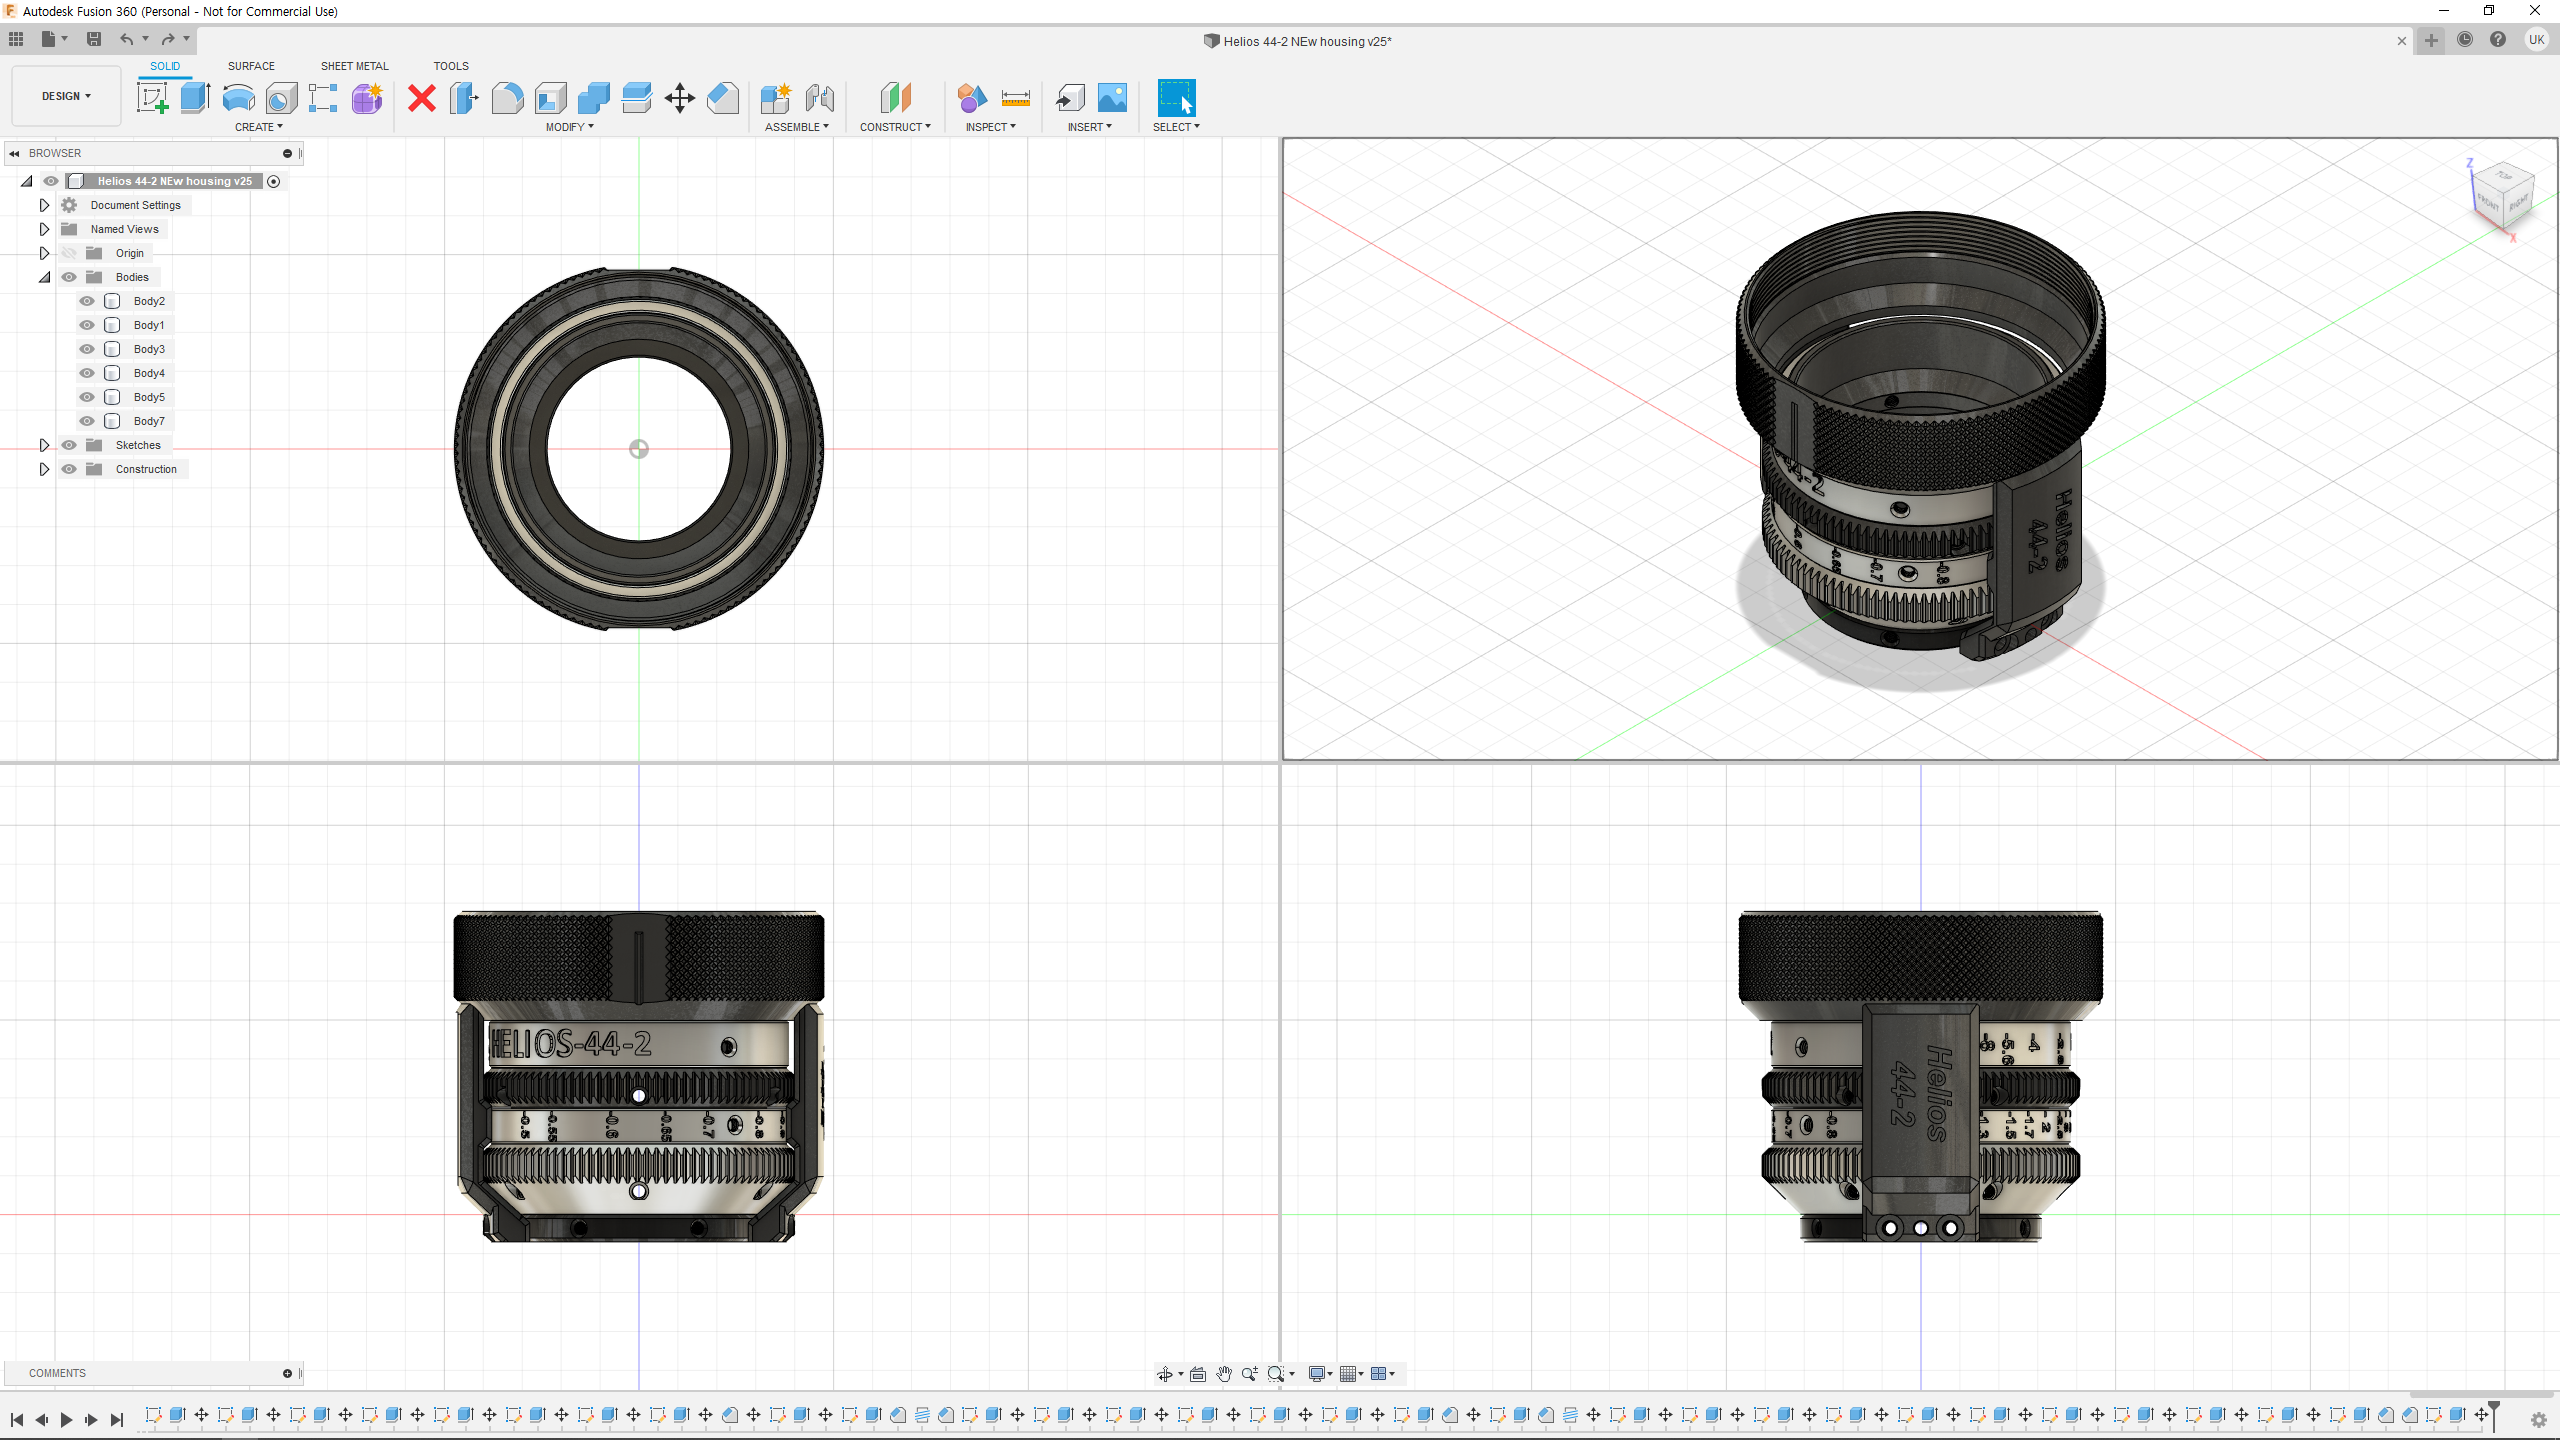Expand the Document Settings node
The height and width of the screenshot is (1440, 2560).
click(x=44, y=205)
